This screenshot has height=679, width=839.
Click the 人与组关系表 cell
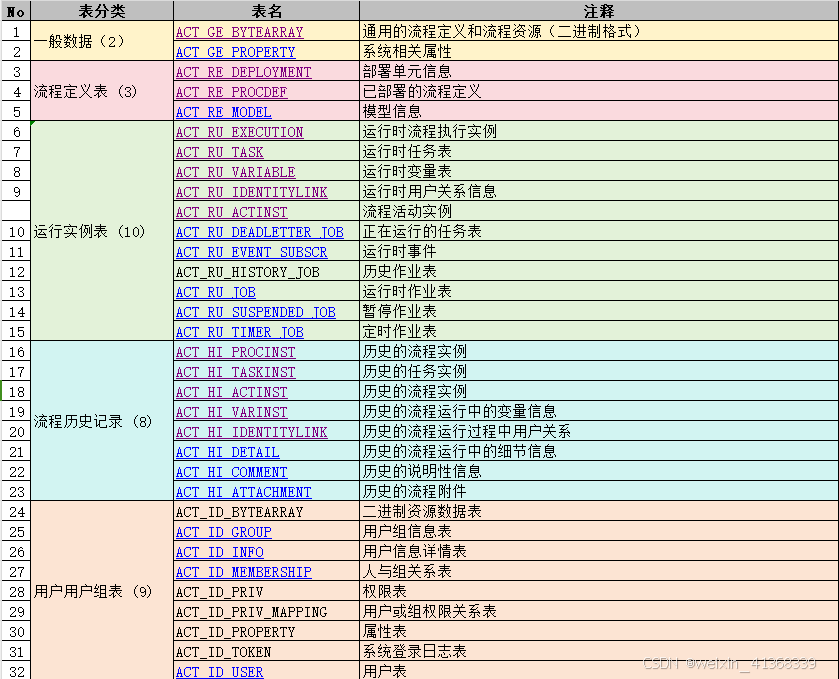(599, 571)
